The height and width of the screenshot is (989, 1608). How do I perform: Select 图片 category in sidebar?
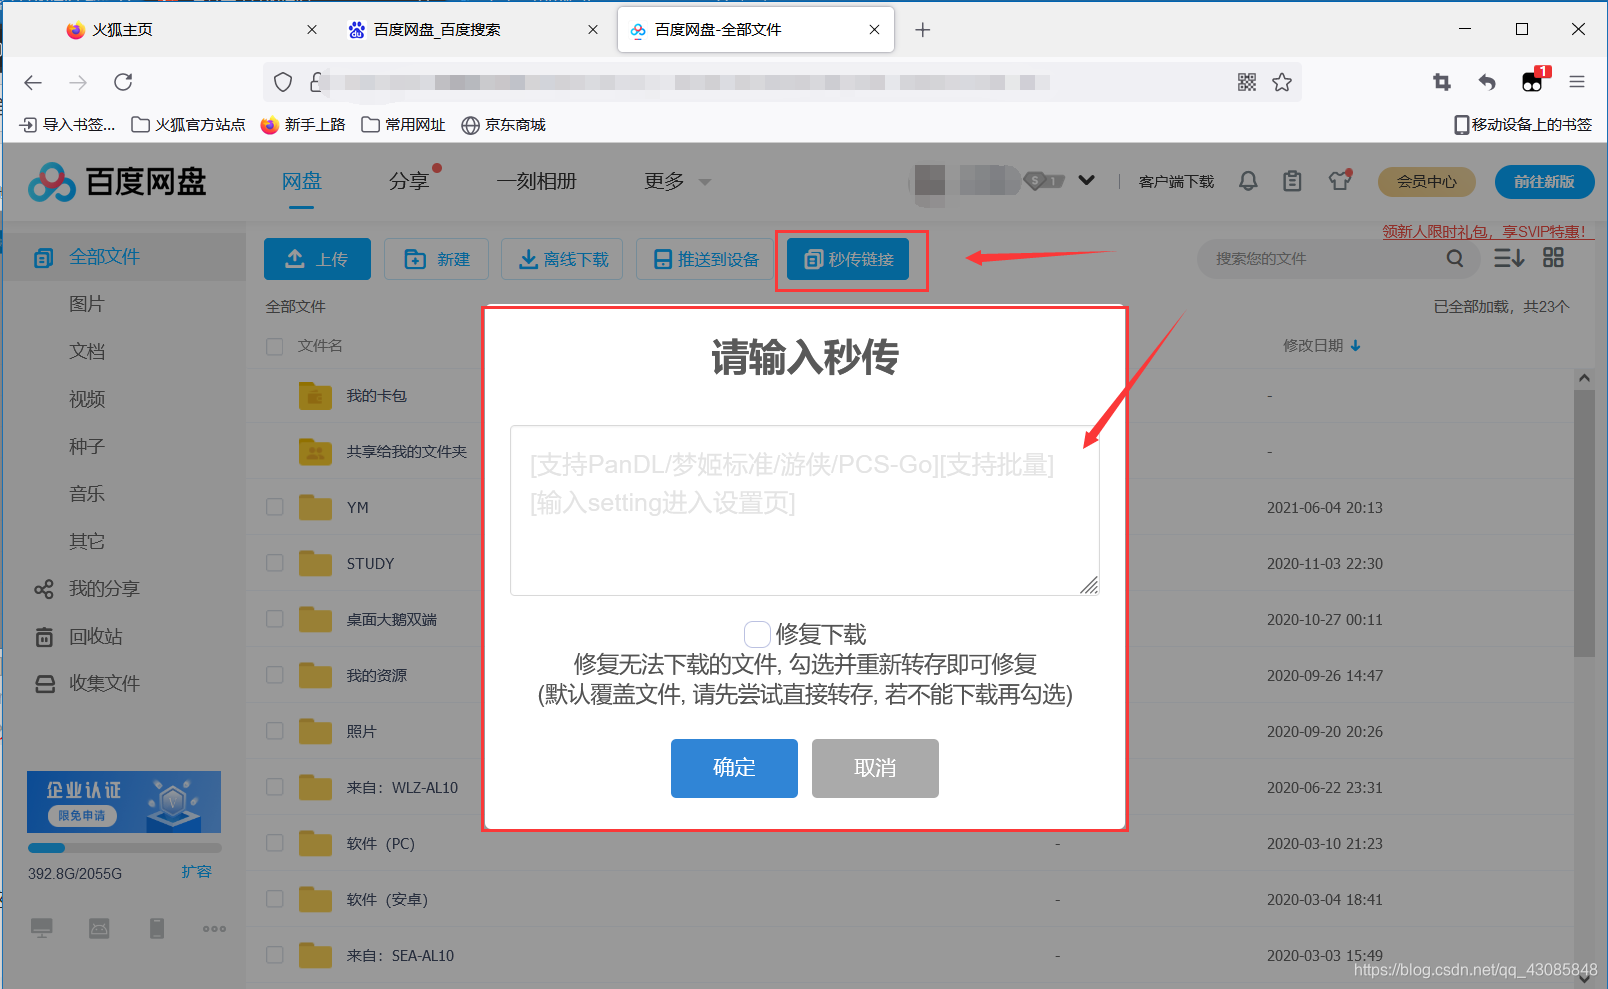pos(87,304)
